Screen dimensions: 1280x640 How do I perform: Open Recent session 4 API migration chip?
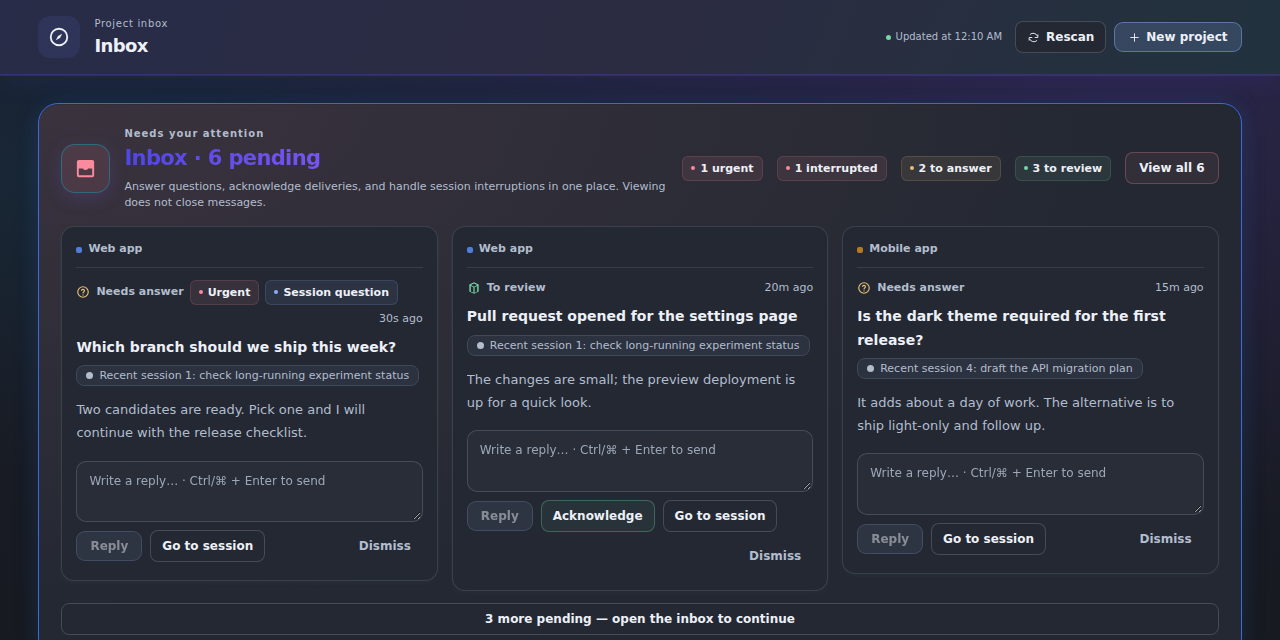(x=1000, y=368)
